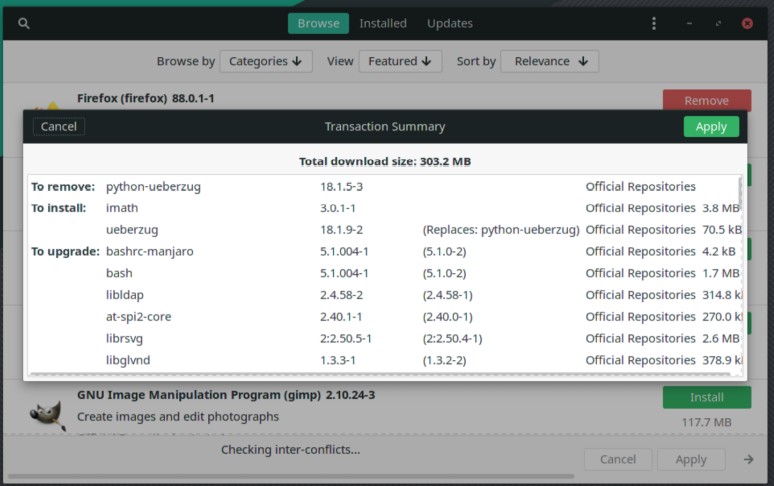Click Remove button for Firefox

click(x=707, y=100)
